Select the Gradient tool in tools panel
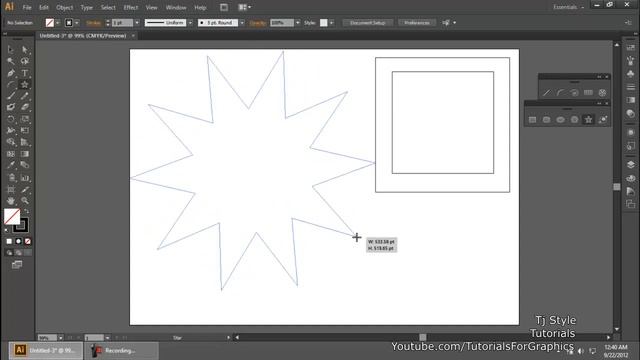This screenshot has height=360, width=640. pyautogui.click(x=24, y=154)
